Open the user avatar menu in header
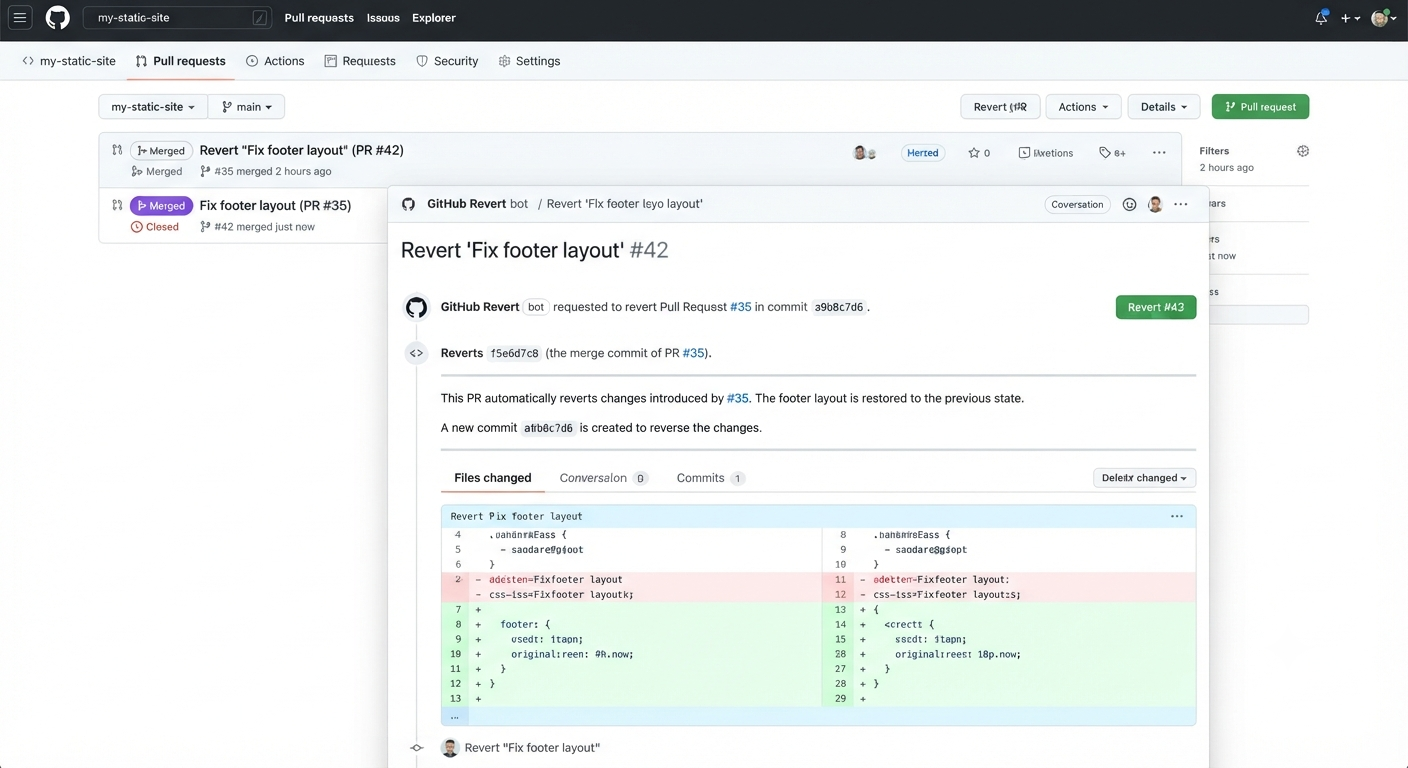Image resolution: width=1408 pixels, height=768 pixels. 1383,18
